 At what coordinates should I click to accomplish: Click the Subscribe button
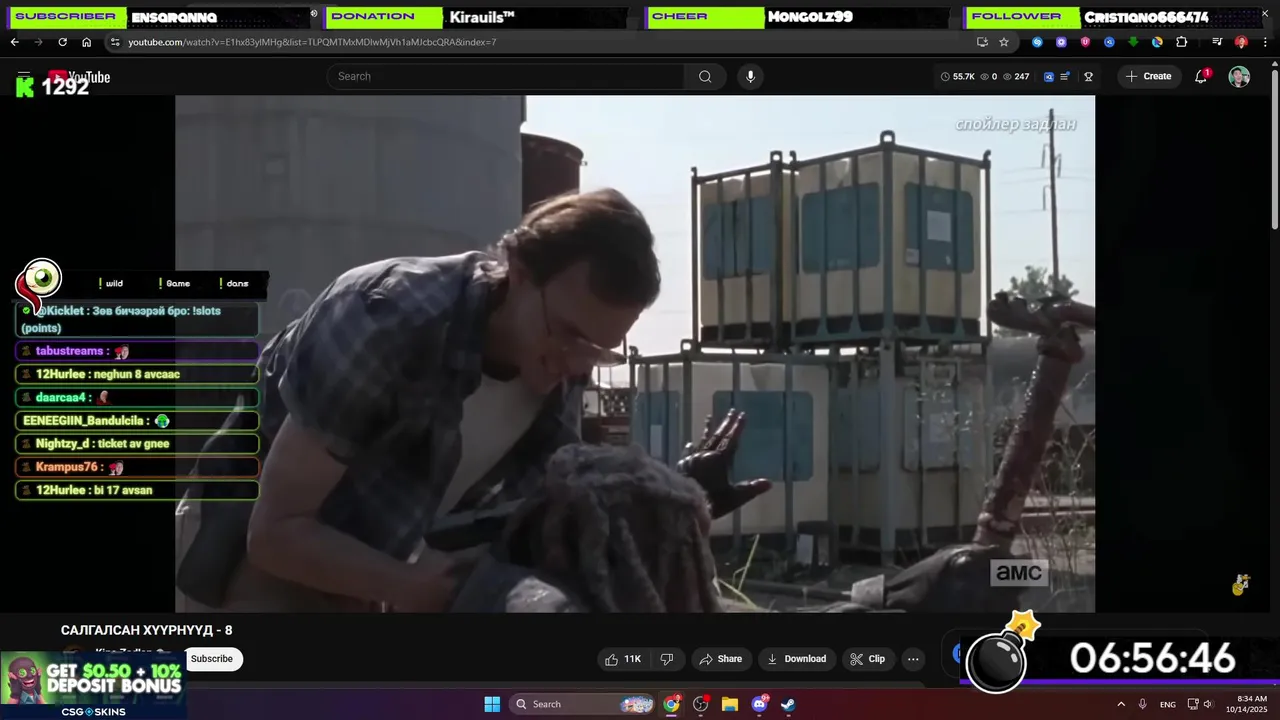(212, 659)
